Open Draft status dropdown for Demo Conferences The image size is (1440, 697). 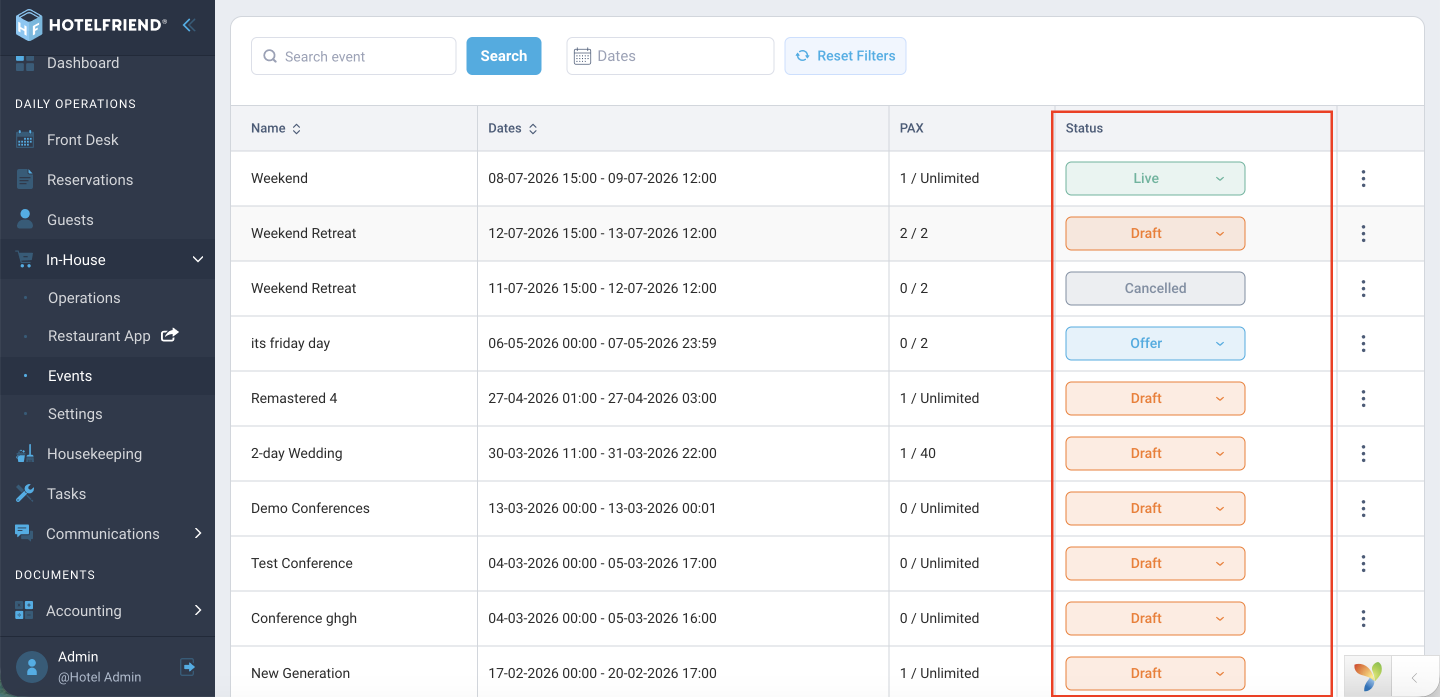click(x=1155, y=508)
